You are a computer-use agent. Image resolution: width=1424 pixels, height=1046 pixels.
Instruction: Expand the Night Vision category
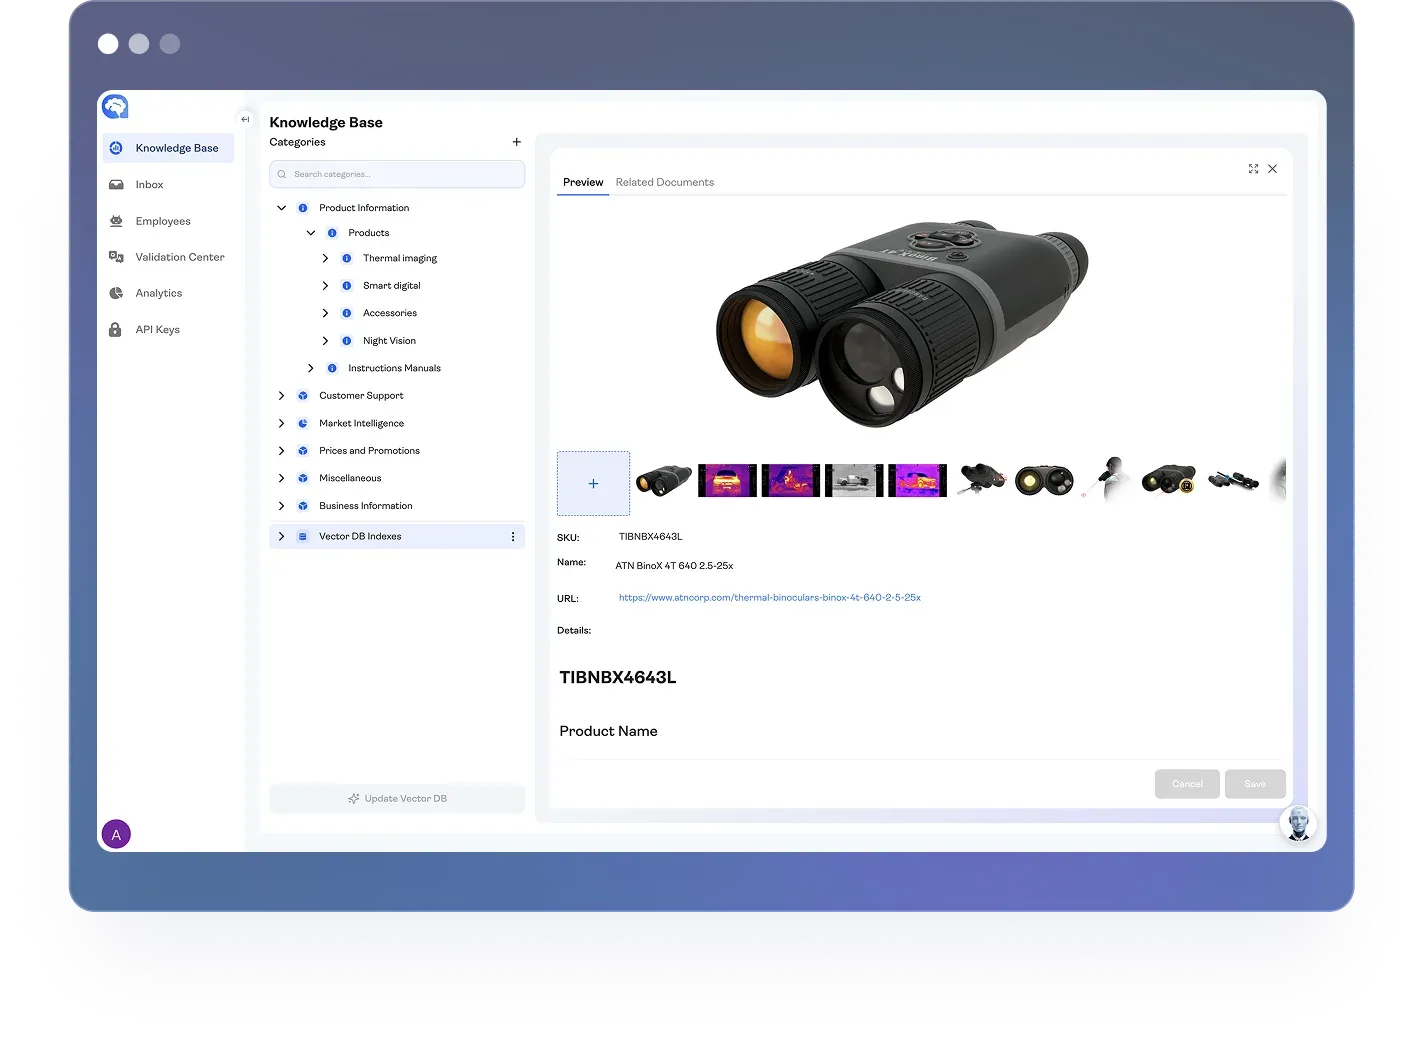(x=325, y=341)
